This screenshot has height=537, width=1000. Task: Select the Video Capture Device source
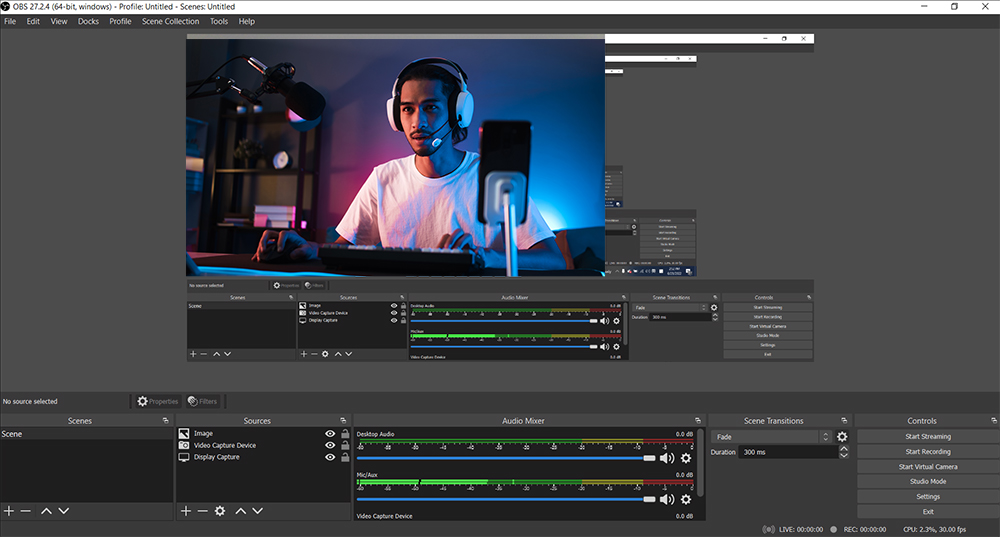coord(224,446)
